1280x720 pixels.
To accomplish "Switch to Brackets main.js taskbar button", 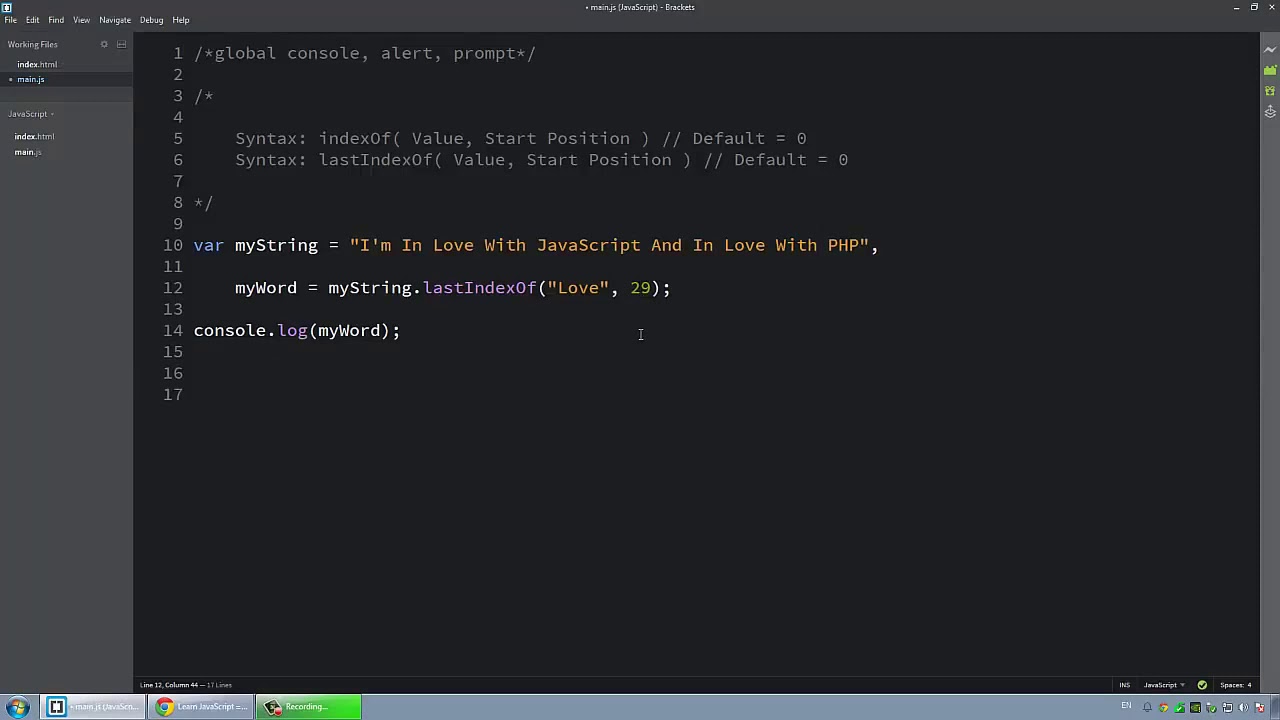I will point(93,707).
